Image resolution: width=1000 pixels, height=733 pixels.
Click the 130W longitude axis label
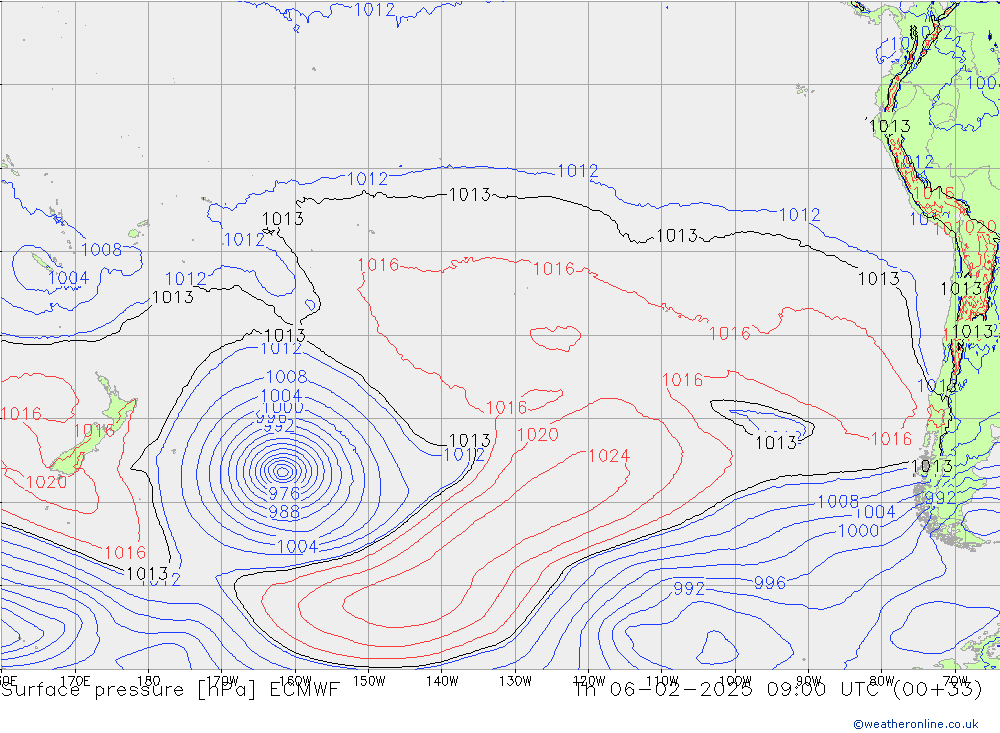(515, 681)
